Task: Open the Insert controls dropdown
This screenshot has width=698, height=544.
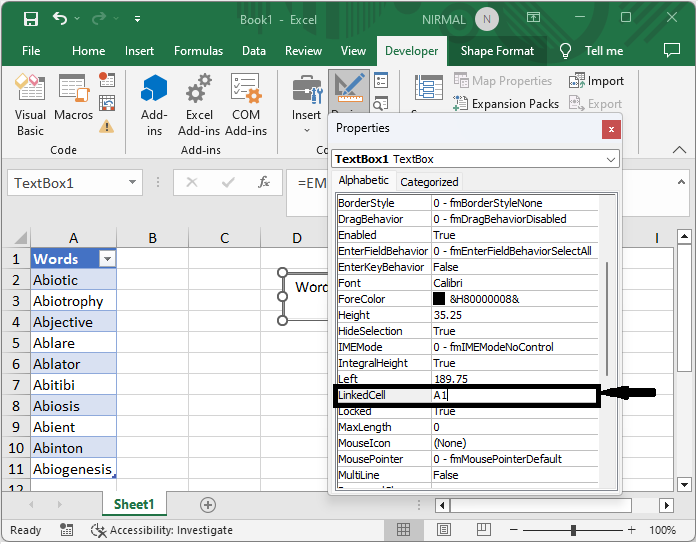Action: (x=306, y=104)
